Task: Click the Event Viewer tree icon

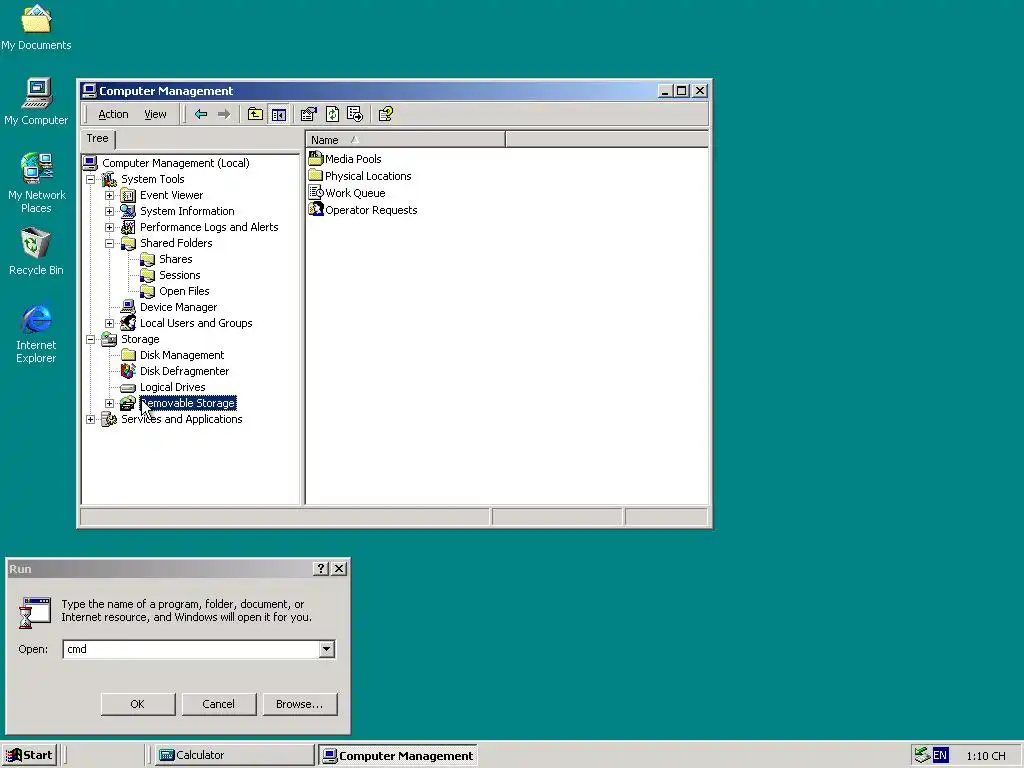Action: [x=128, y=195]
